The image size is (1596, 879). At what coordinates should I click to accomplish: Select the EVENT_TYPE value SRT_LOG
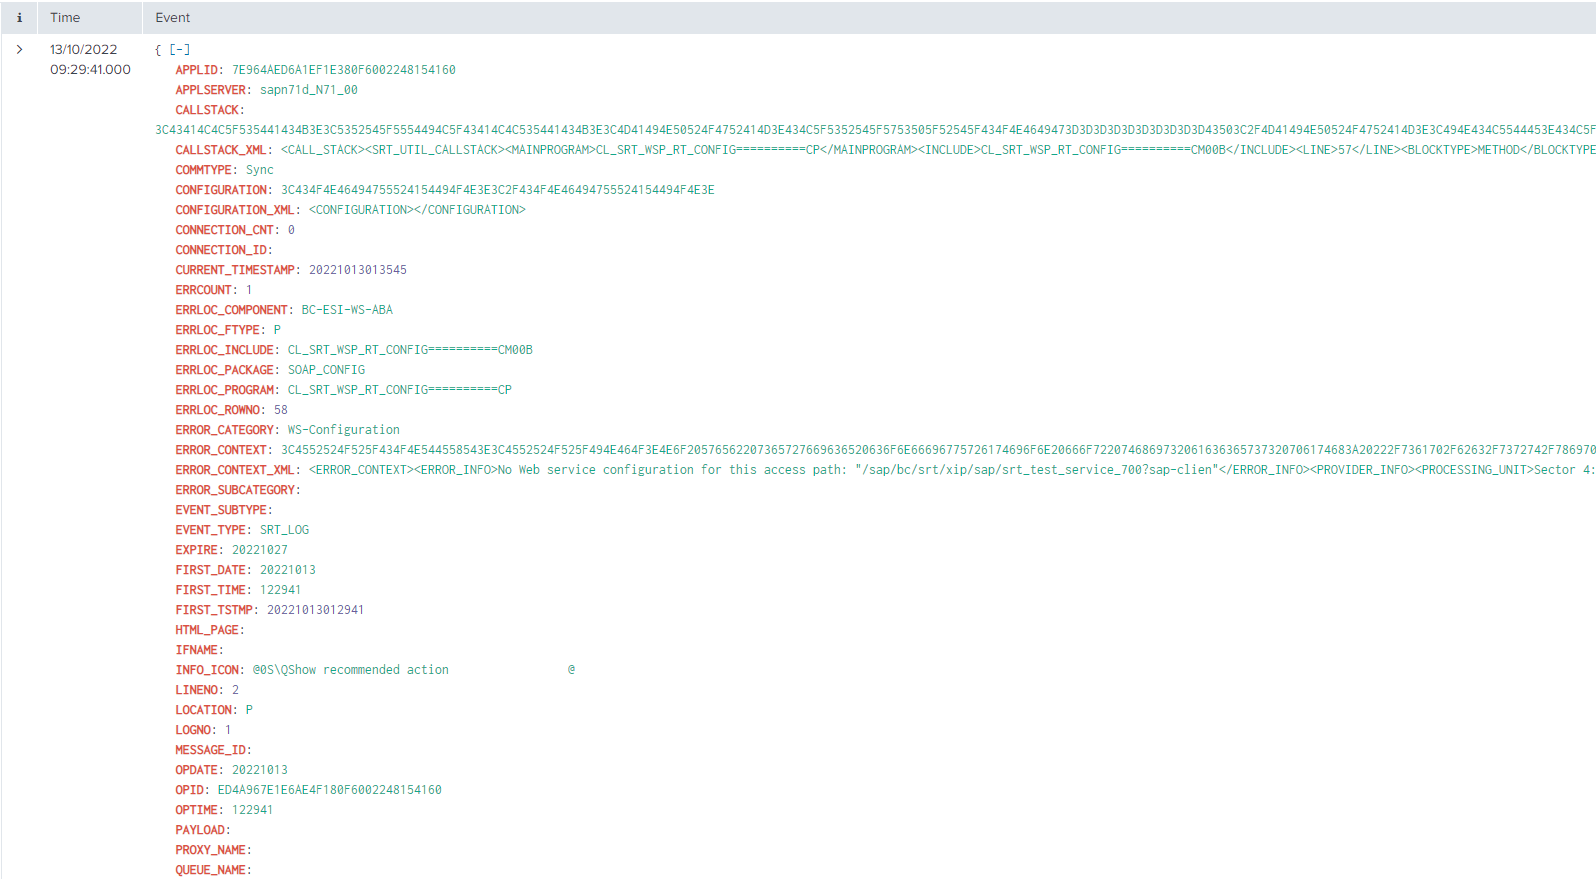point(284,530)
